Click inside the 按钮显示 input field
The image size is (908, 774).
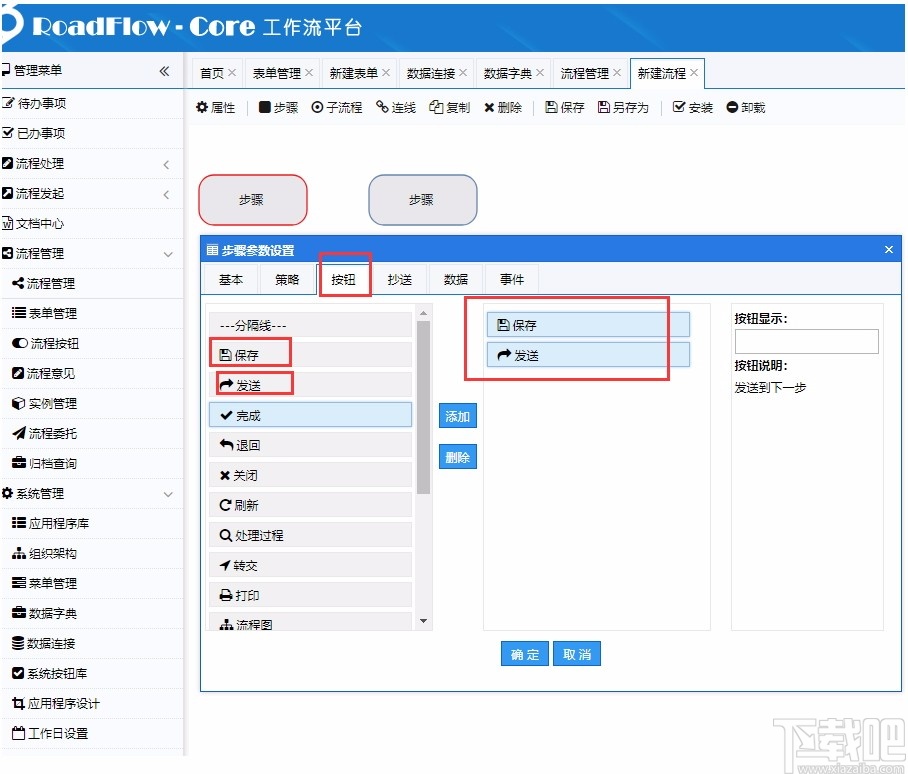(806, 341)
